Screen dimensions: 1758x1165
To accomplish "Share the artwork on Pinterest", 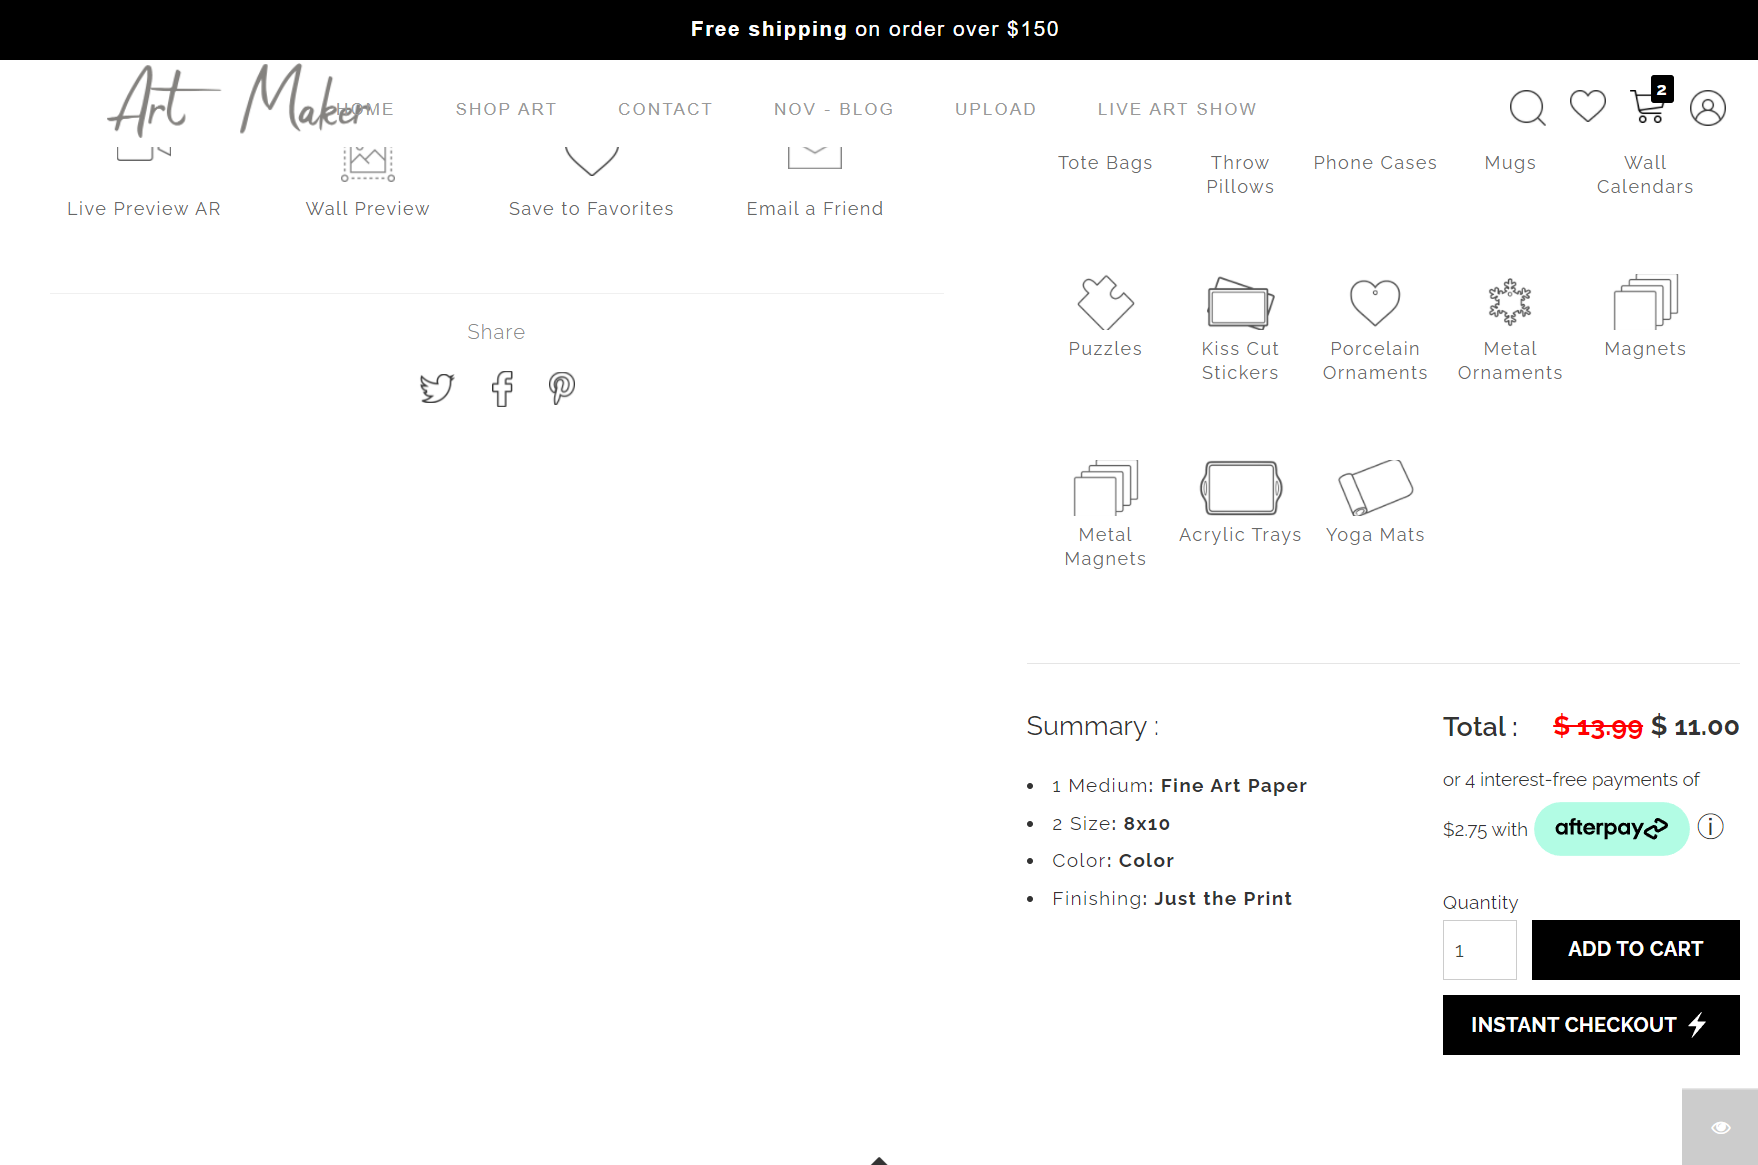I will [561, 388].
